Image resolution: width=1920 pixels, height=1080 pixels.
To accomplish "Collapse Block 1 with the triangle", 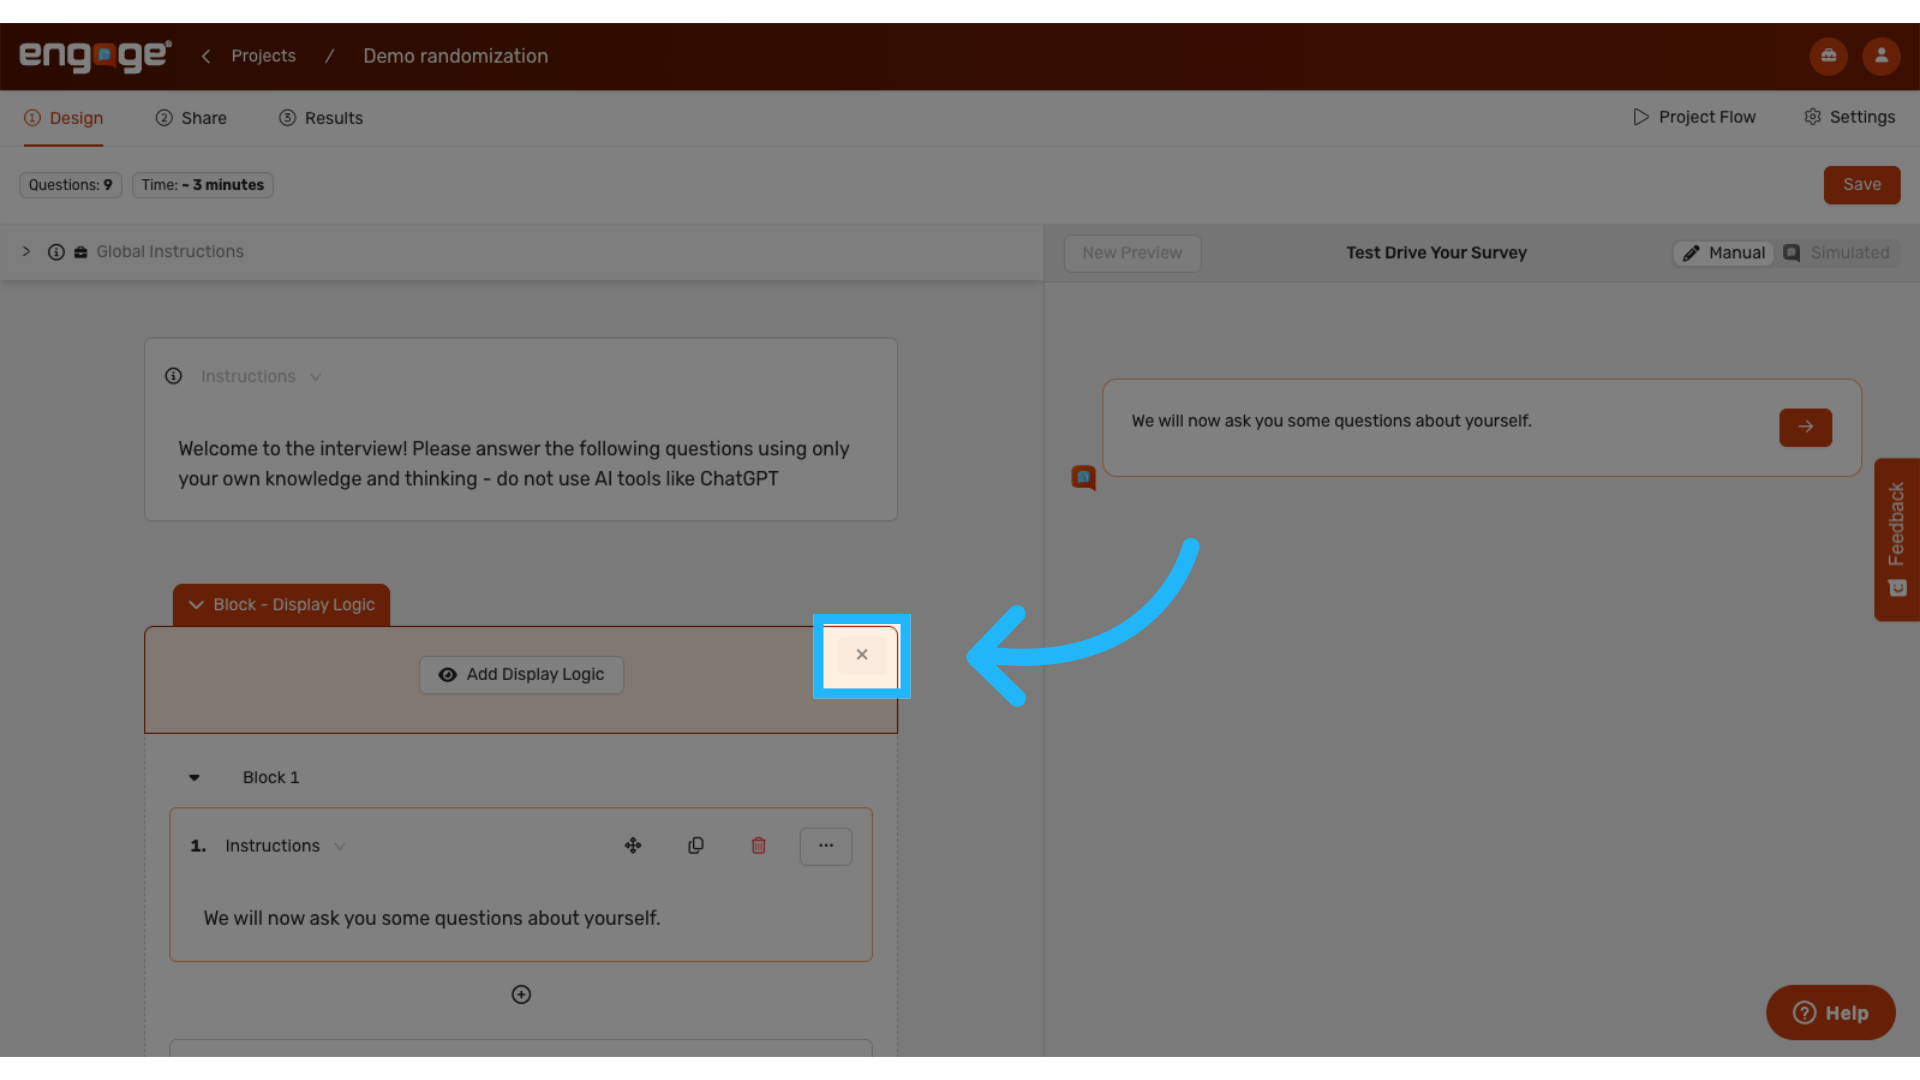I will tap(195, 778).
